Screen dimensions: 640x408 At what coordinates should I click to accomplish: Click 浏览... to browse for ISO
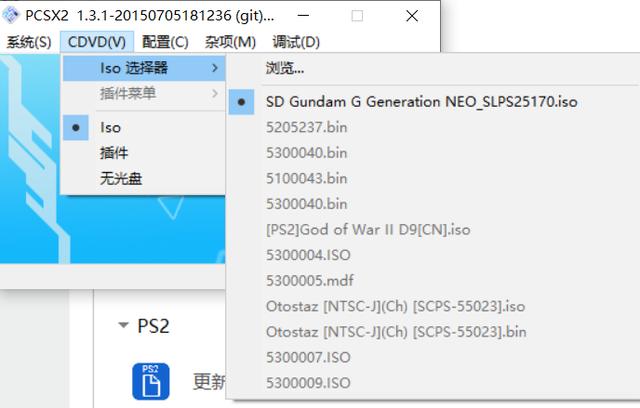[285, 68]
